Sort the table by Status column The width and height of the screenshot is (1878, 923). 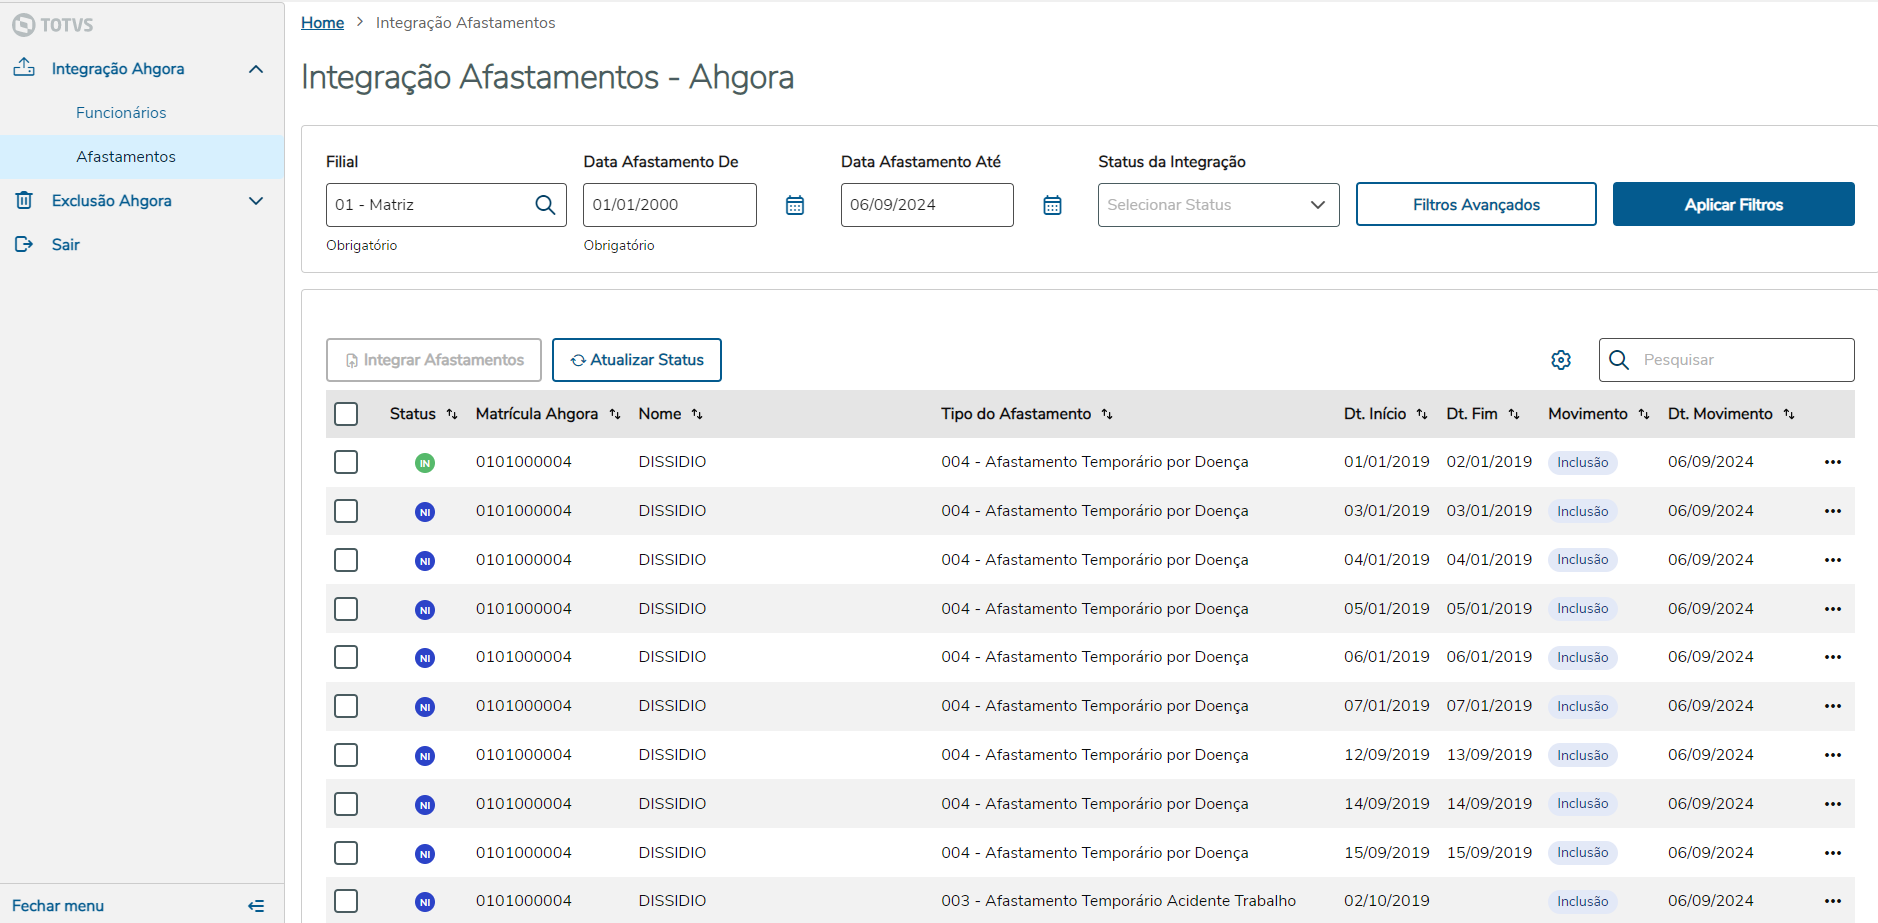(x=452, y=414)
